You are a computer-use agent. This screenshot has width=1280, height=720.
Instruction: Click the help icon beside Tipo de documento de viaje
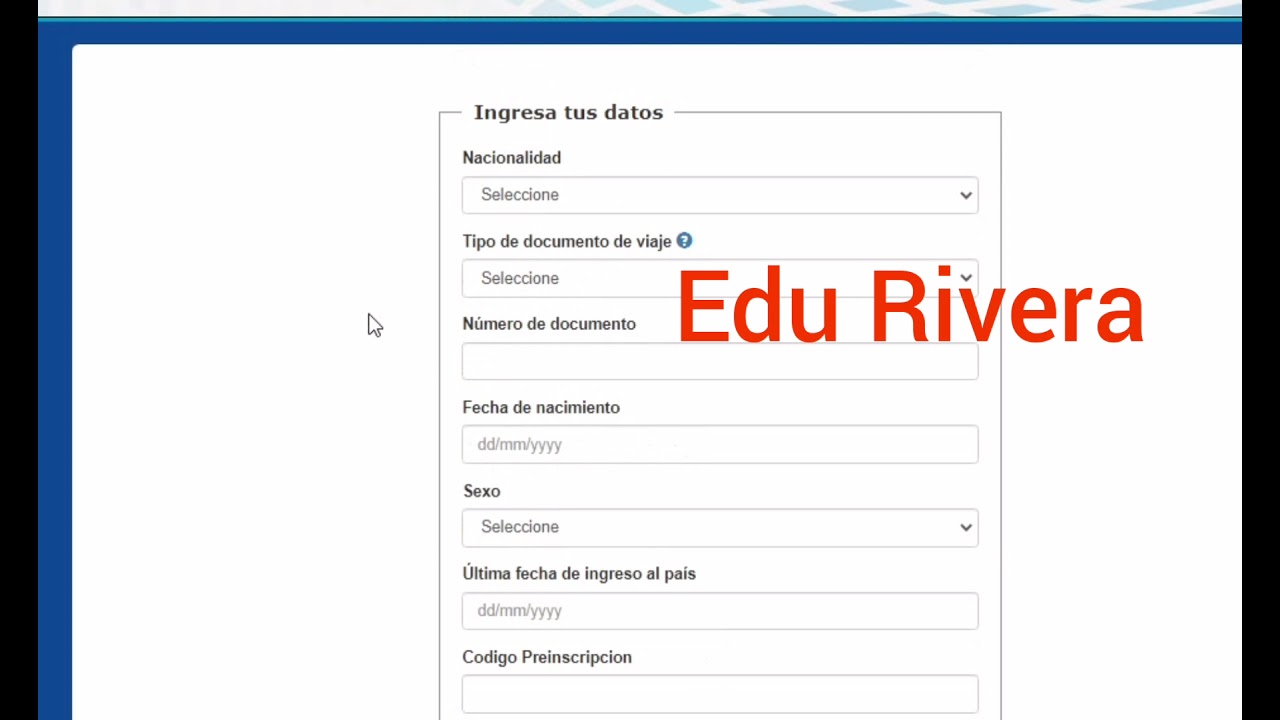[x=684, y=241]
